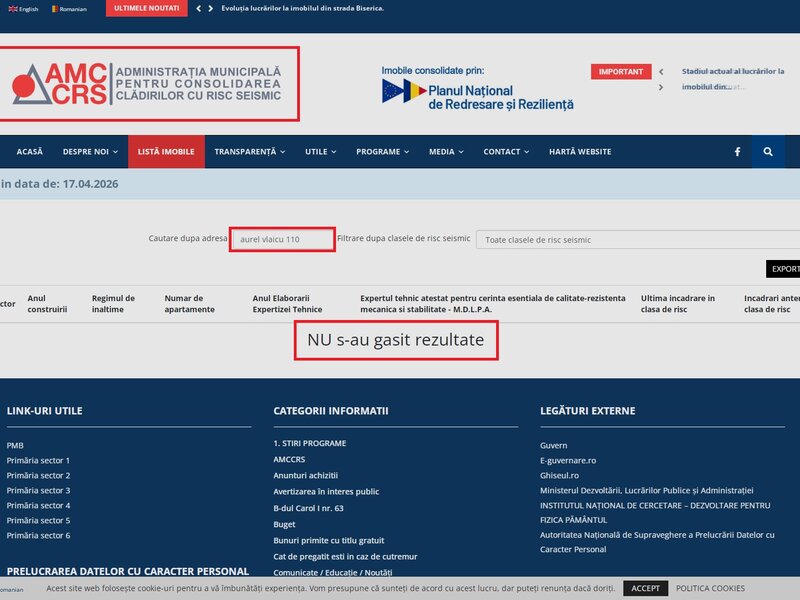Open the Facebook page icon
Image resolution: width=800 pixels, height=600 pixels.
(x=737, y=152)
